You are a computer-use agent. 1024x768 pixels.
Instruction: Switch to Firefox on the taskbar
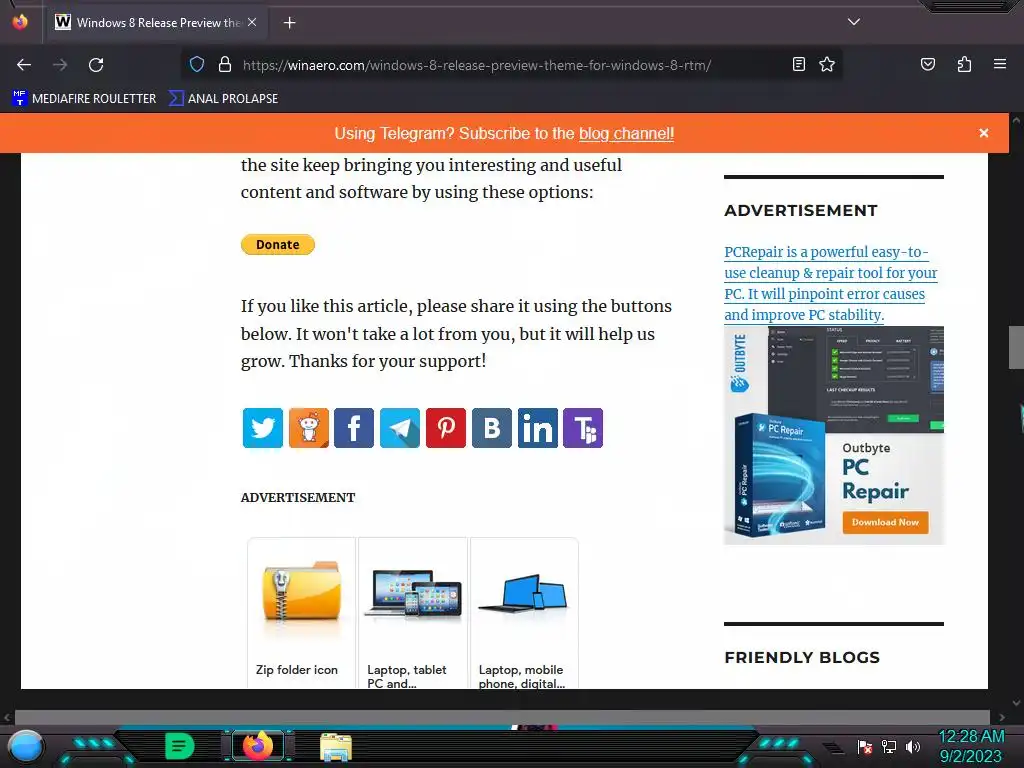[258, 746]
